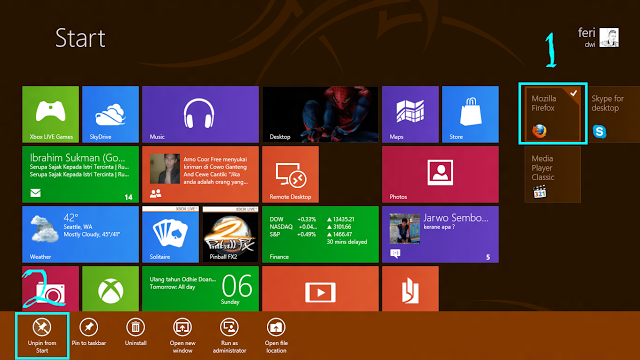This screenshot has height=360, width=640.
Task: Open the Finance tile
Action: pyautogui.click(x=320, y=234)
